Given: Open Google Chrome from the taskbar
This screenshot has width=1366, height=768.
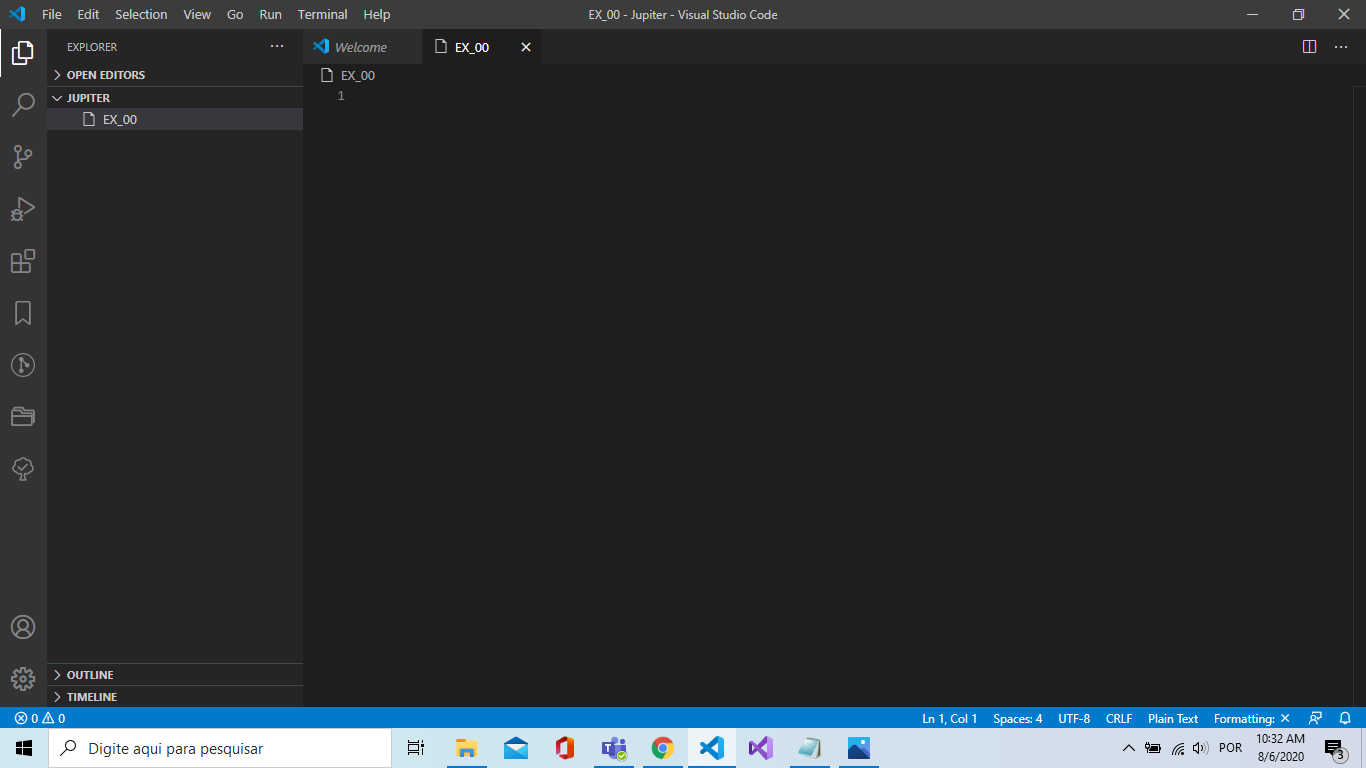Looking at the screenshot, I should 662,747.
